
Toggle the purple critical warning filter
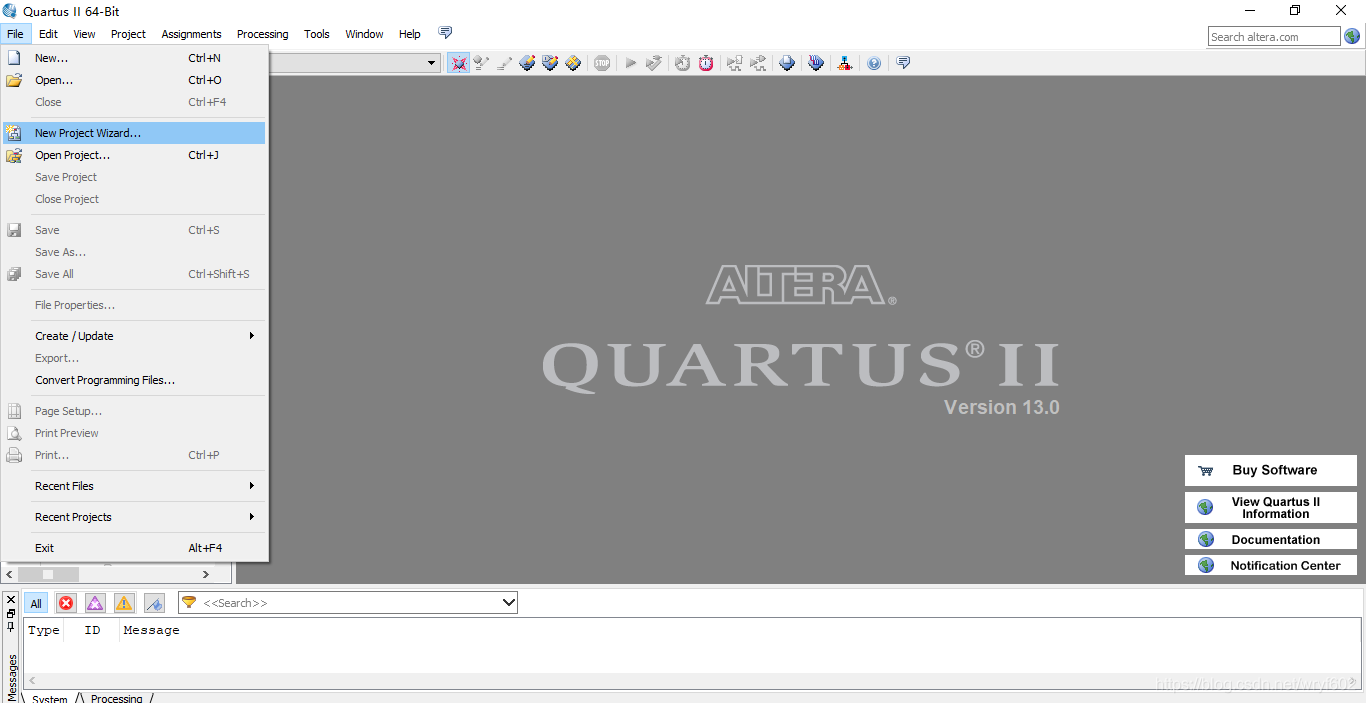click(x=95, y=603)
